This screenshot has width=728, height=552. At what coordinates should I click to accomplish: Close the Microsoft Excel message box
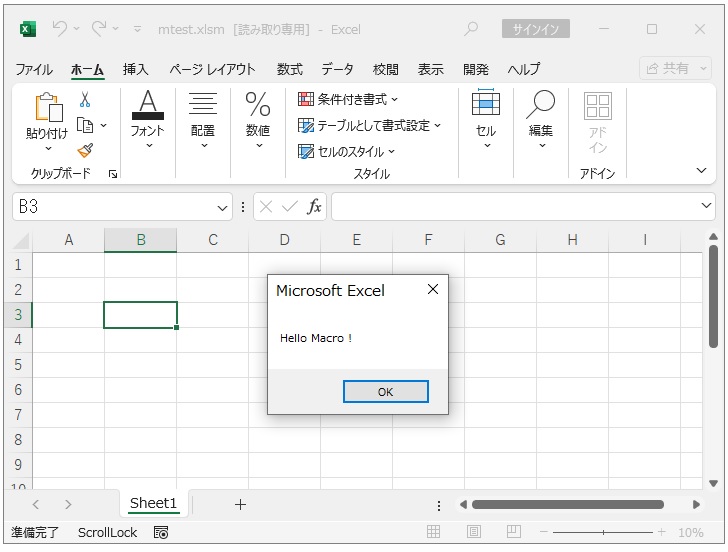tap(433, 289)
